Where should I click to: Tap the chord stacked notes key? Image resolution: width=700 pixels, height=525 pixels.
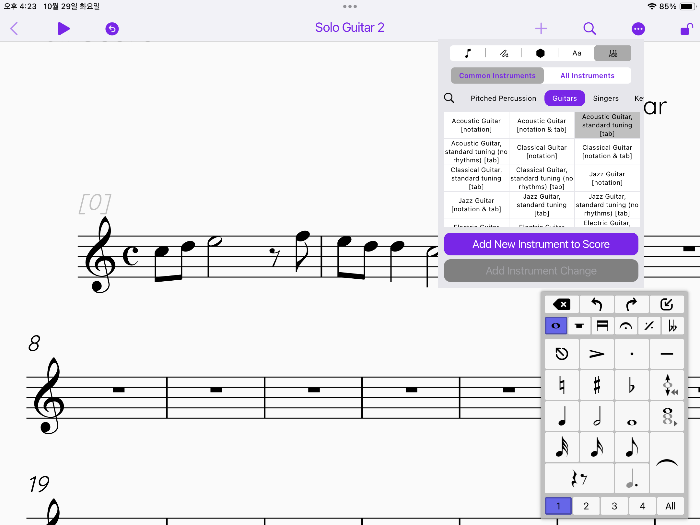(667, 416)
